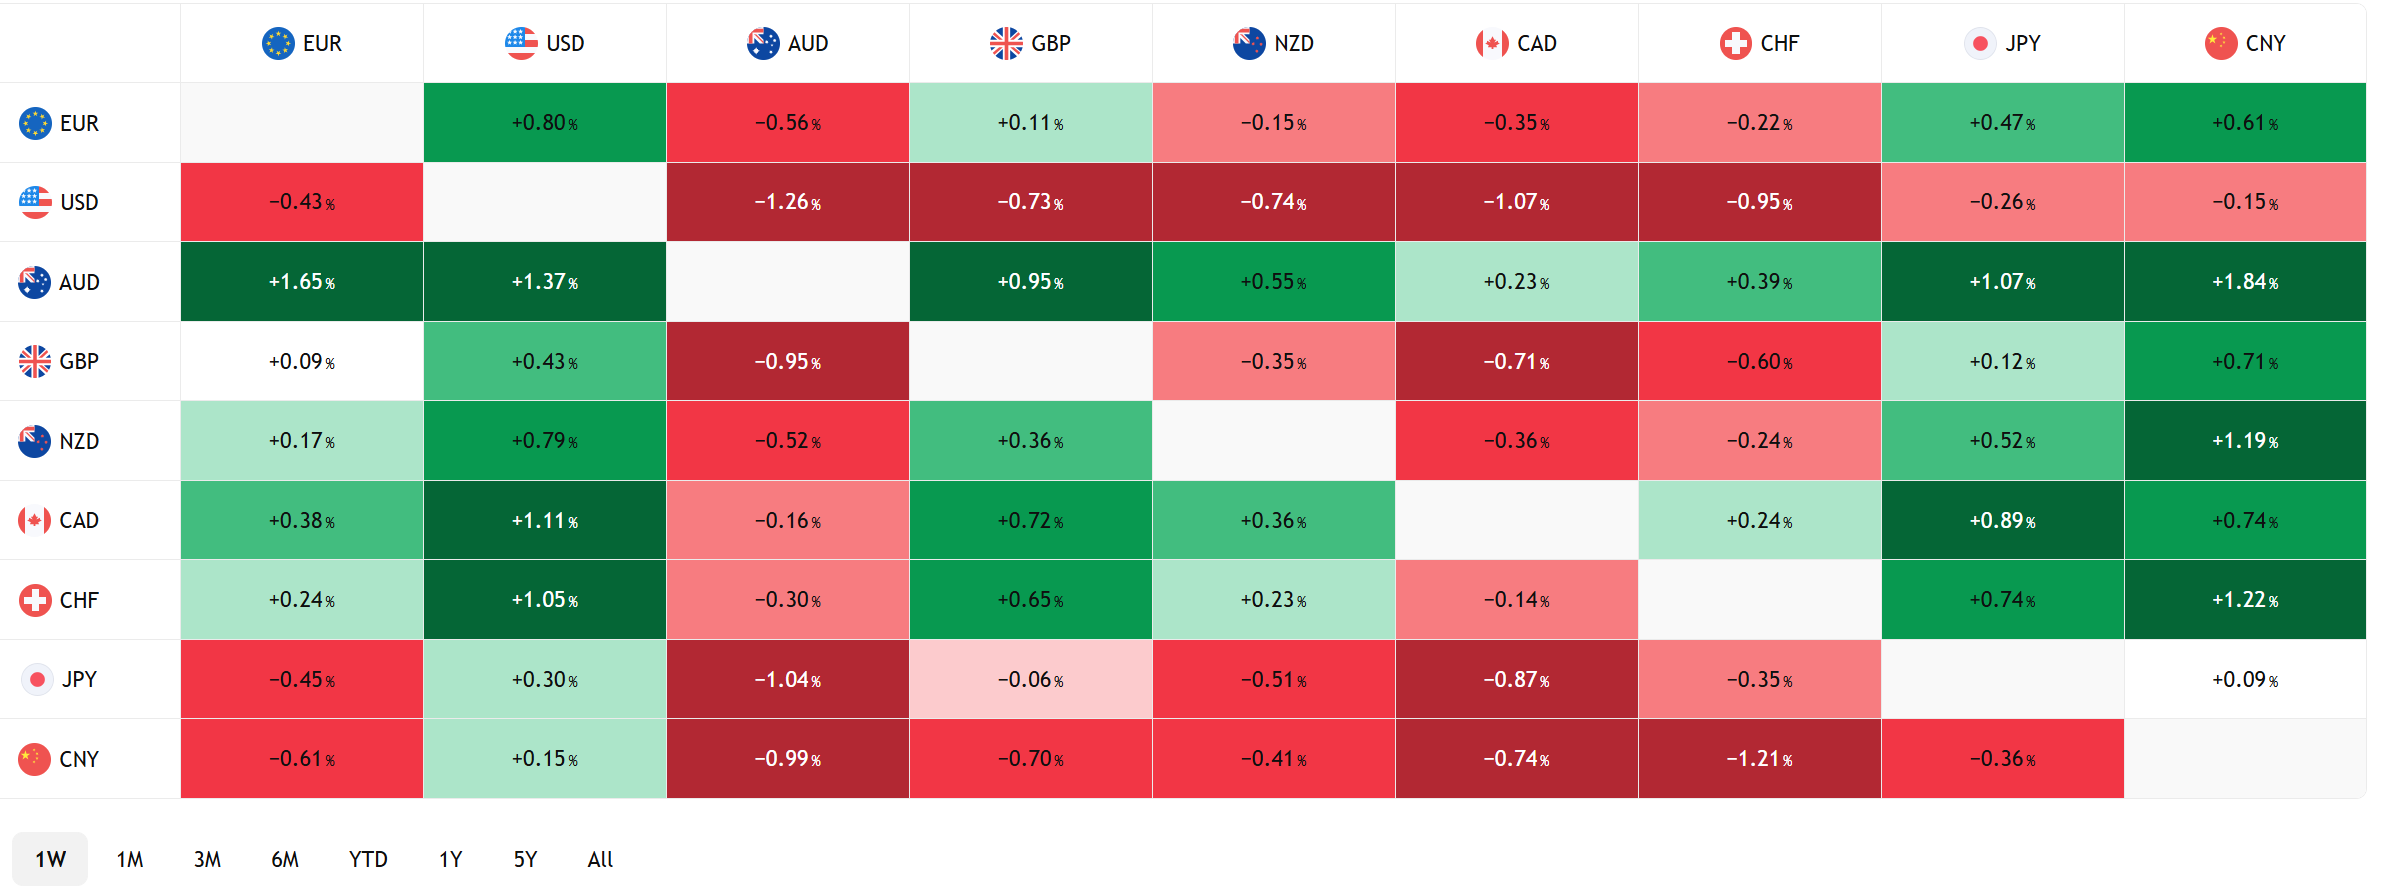Choose the 5Y time range
The height and width of the screenshot is (889, 2396).
coord(525,859)
